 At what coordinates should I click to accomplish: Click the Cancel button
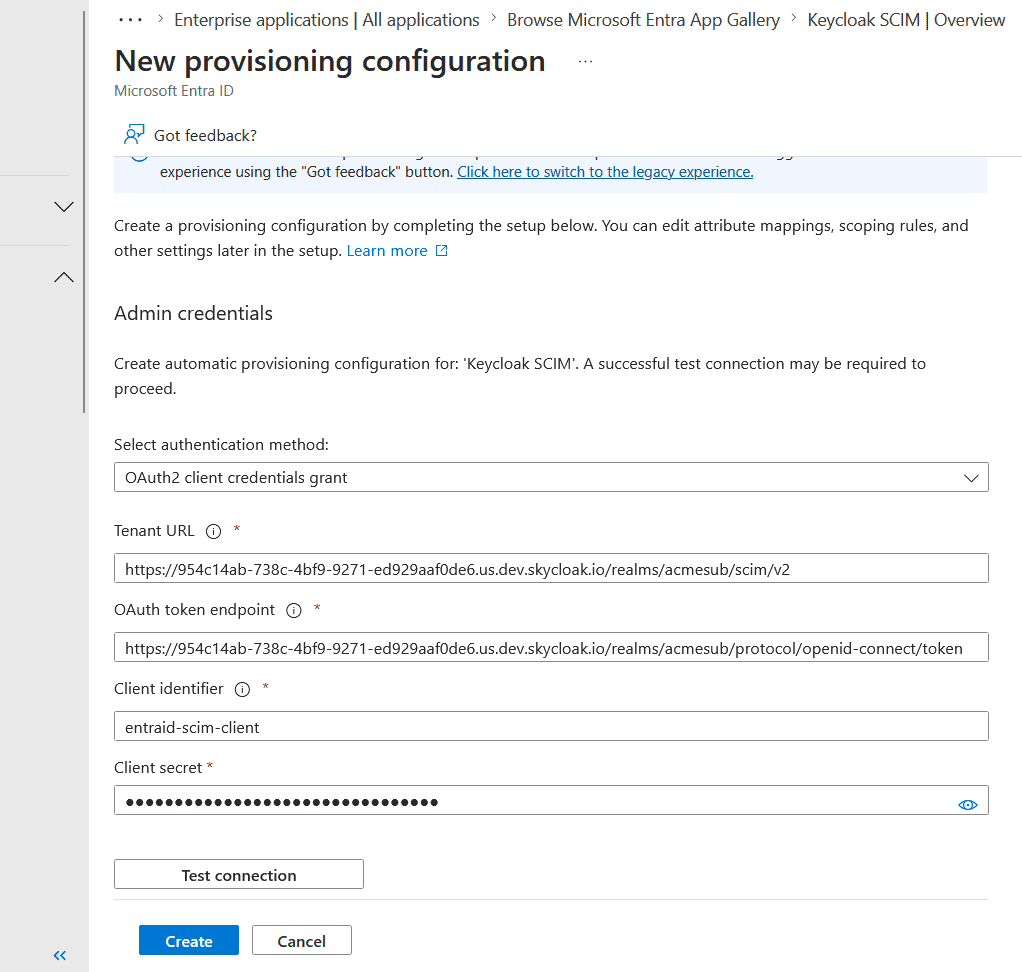pos(301,940)
